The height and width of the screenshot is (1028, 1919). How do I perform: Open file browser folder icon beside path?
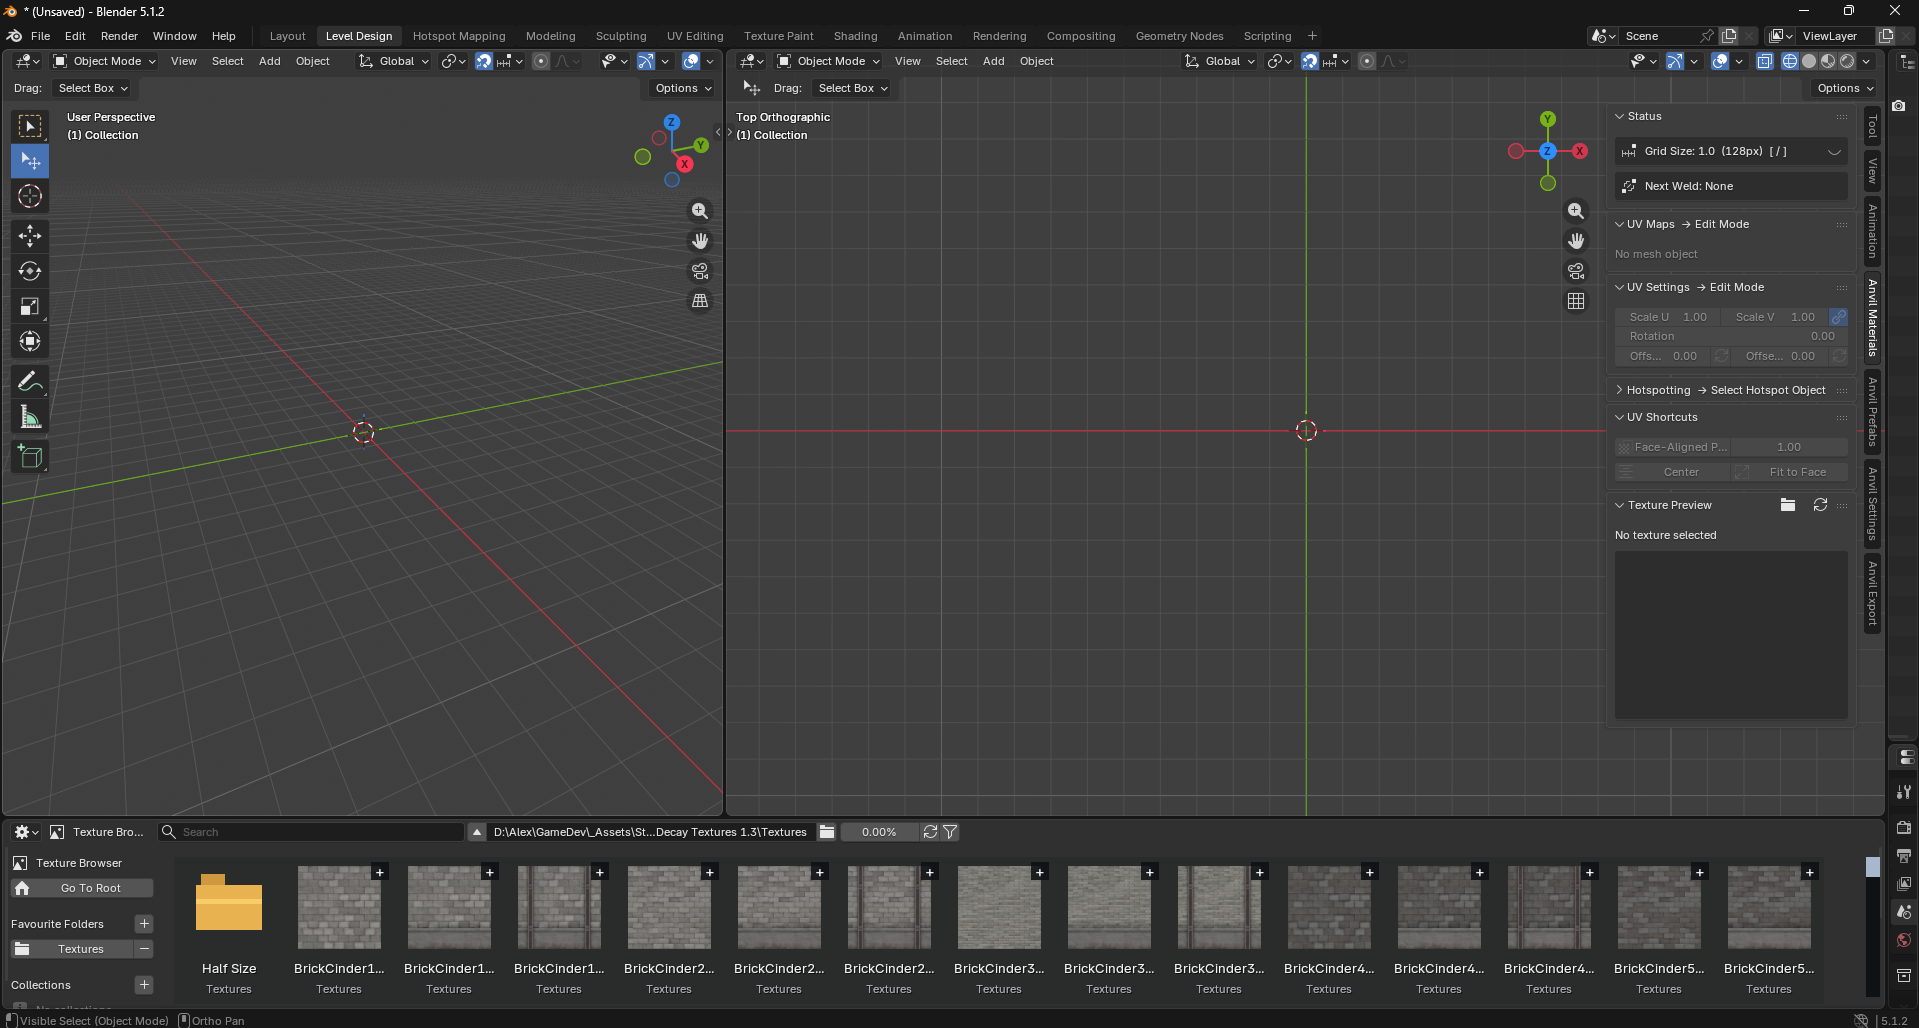click(x=826, y=832)
